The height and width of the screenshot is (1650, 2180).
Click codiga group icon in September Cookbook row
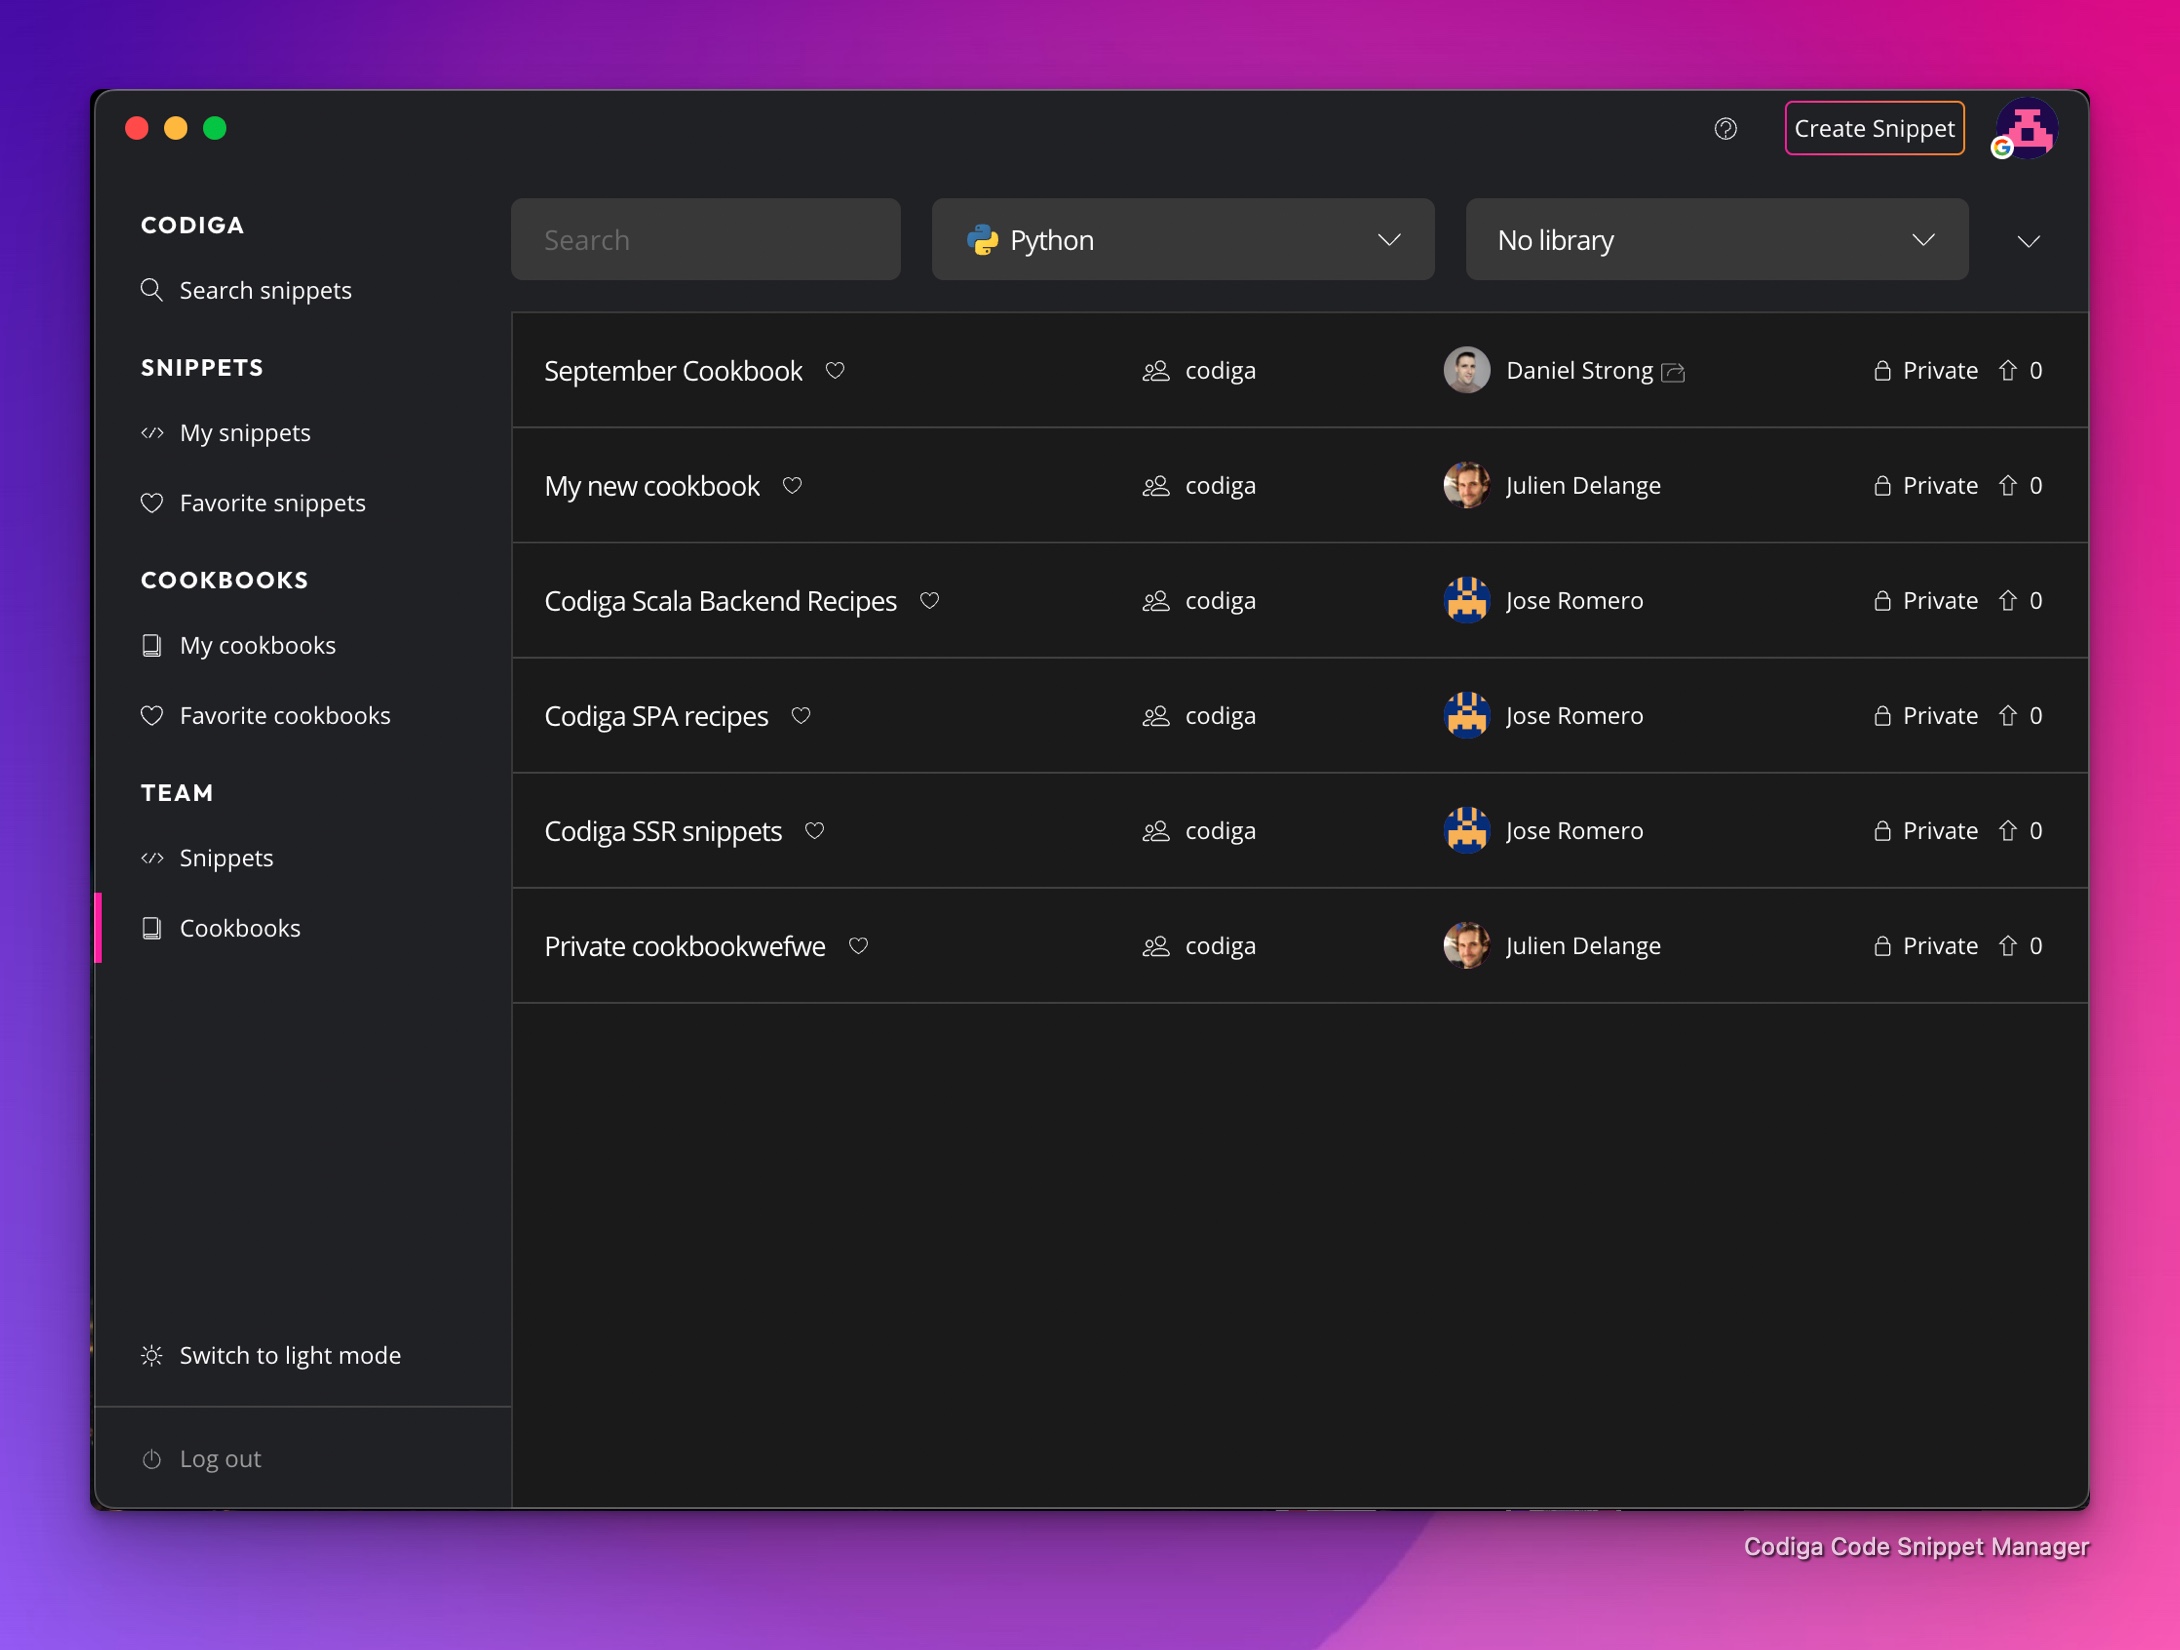1156,371
